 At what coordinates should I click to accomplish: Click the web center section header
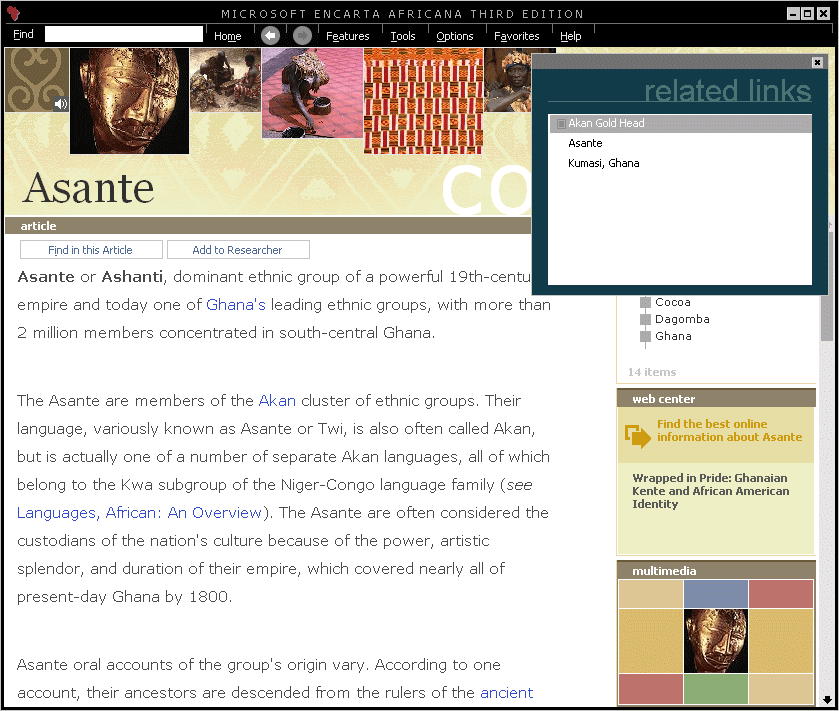click(716, 399)
